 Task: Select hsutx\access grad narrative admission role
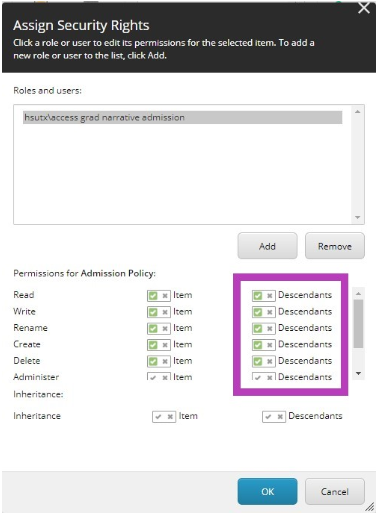coord(182,118)
